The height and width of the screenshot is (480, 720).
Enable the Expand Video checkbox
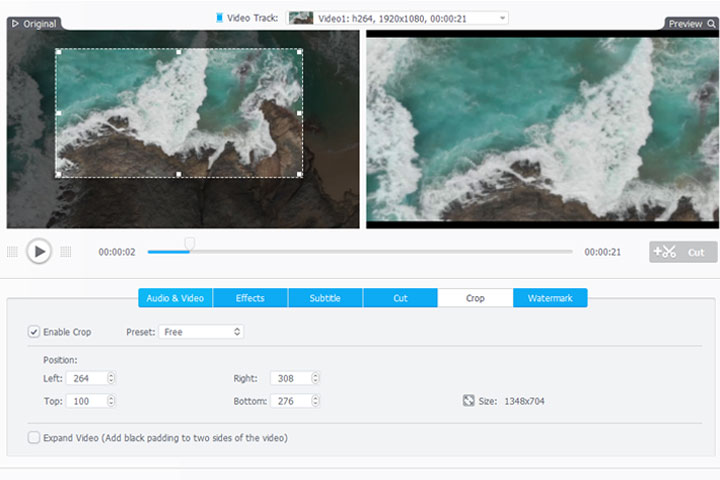(x=34, y=437)
